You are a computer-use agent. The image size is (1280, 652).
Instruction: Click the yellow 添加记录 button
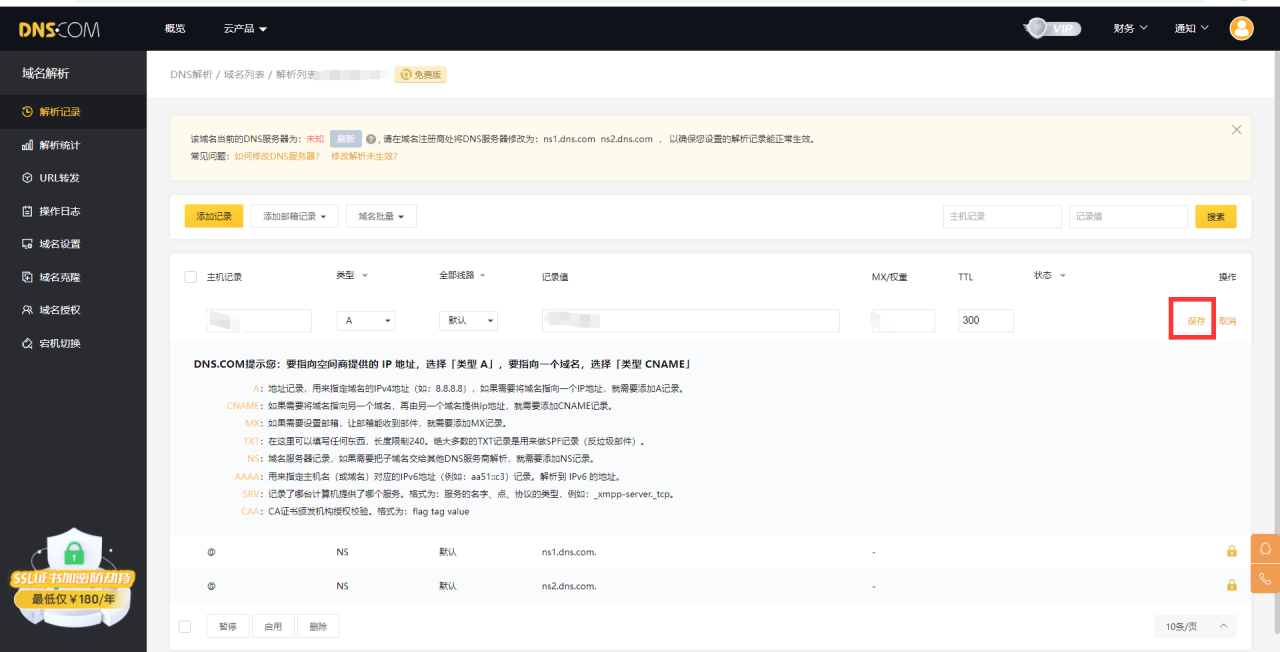(213, 216)
